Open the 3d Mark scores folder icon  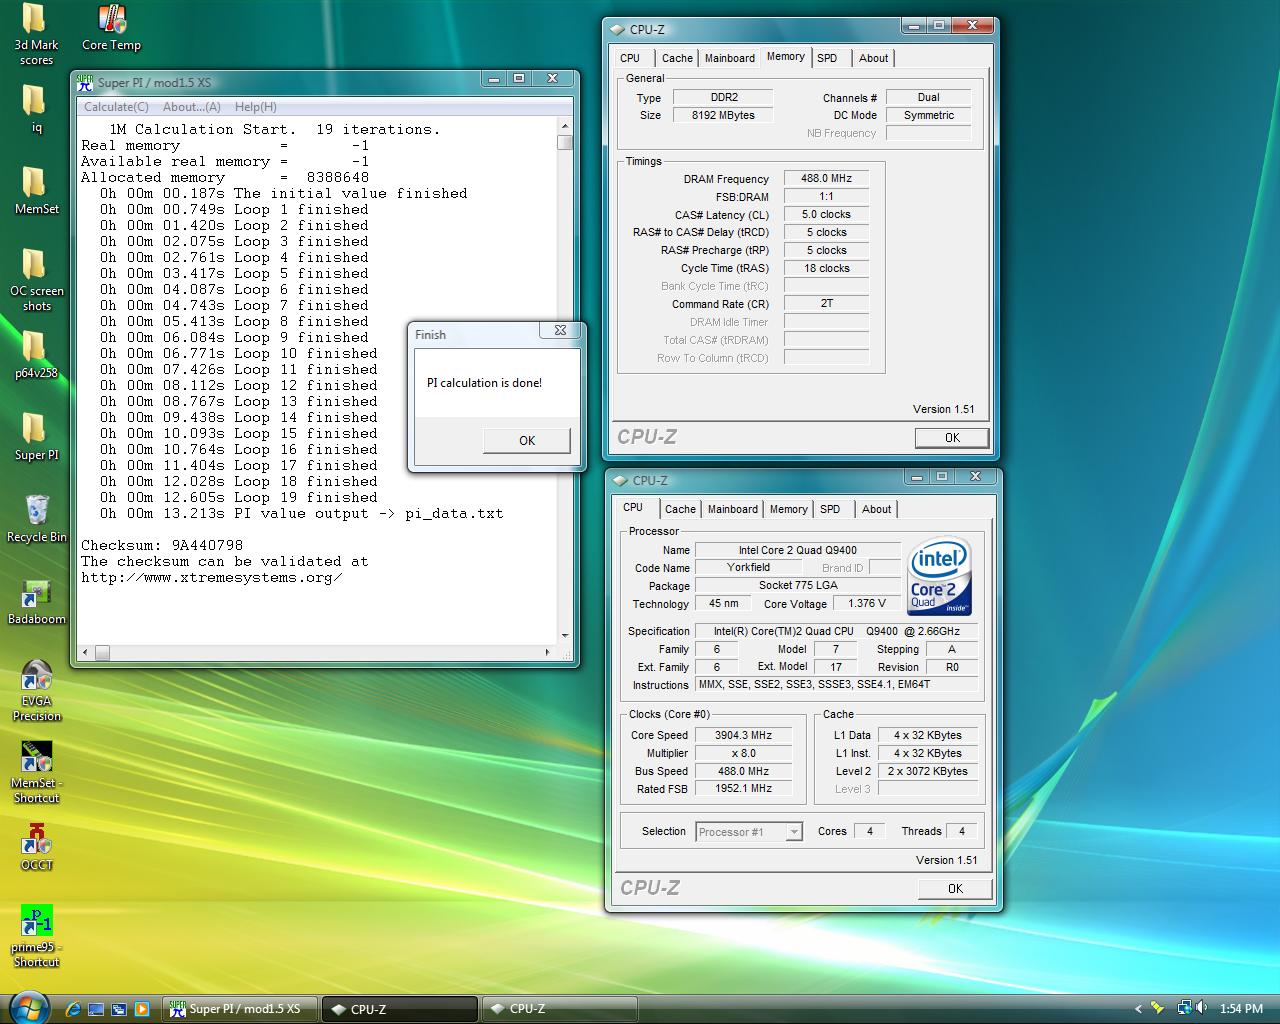[x=36, y=34]
